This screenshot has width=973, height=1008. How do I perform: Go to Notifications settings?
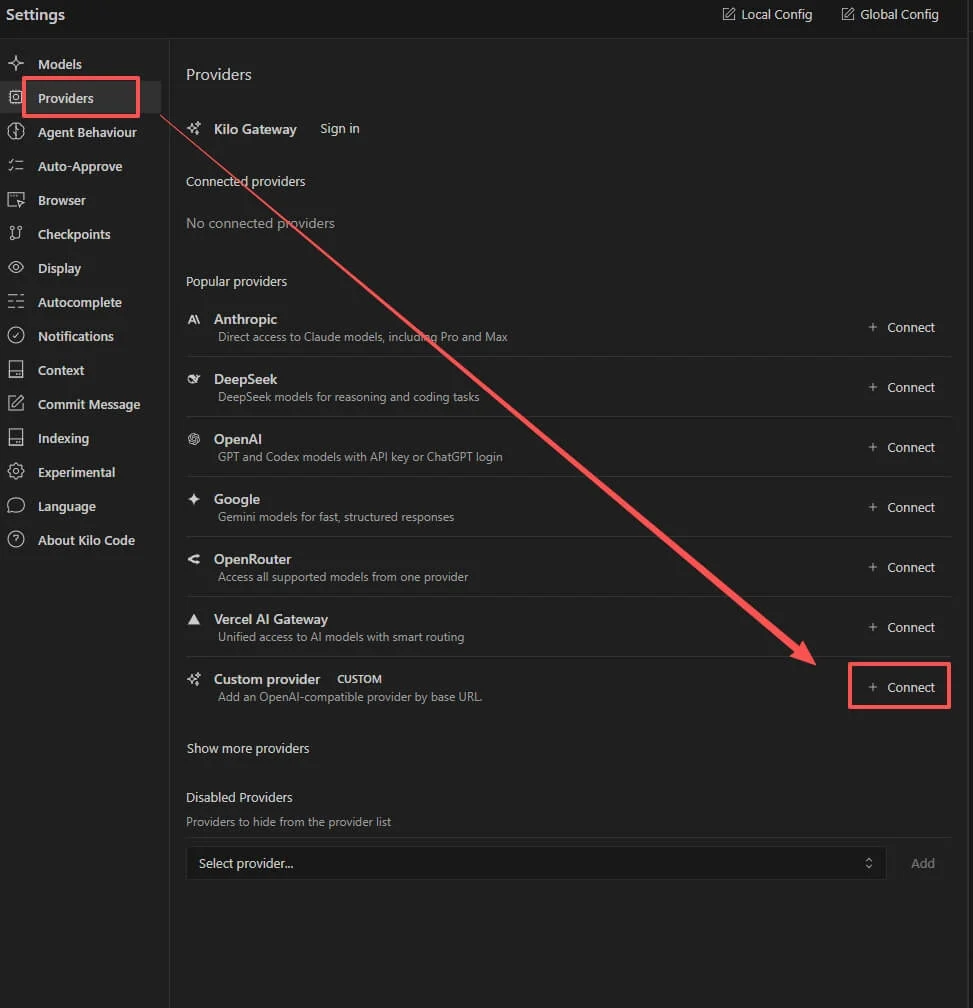[76, 336]
